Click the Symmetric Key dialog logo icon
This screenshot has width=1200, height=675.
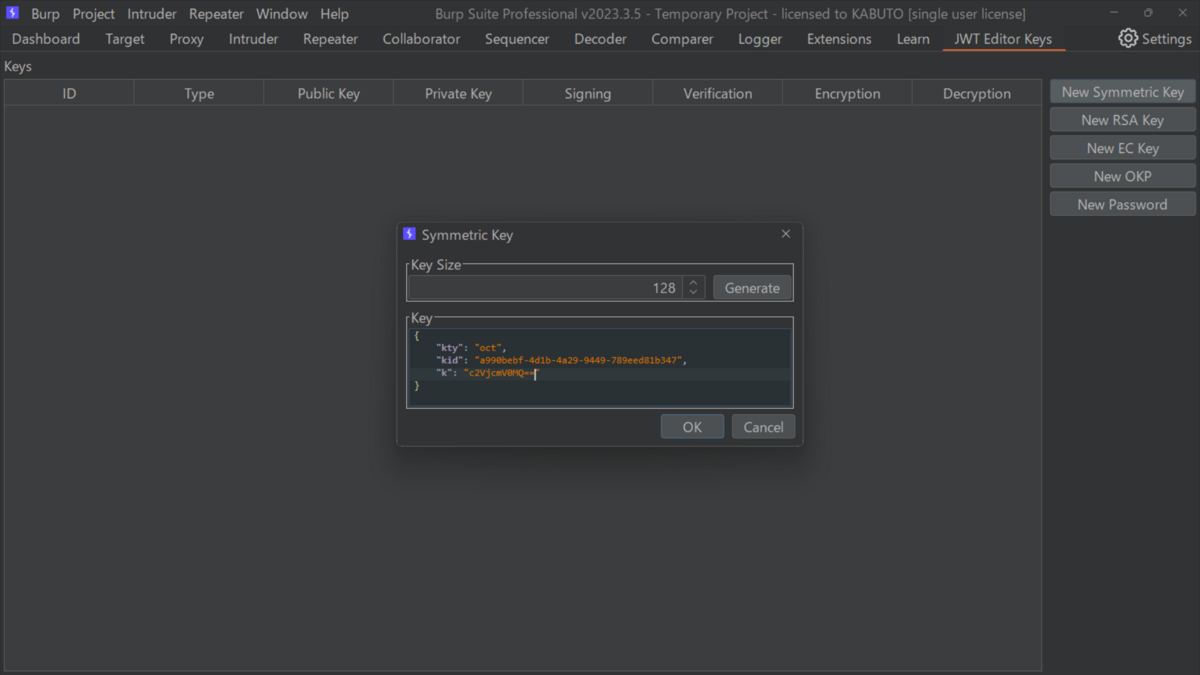[409, 234]
